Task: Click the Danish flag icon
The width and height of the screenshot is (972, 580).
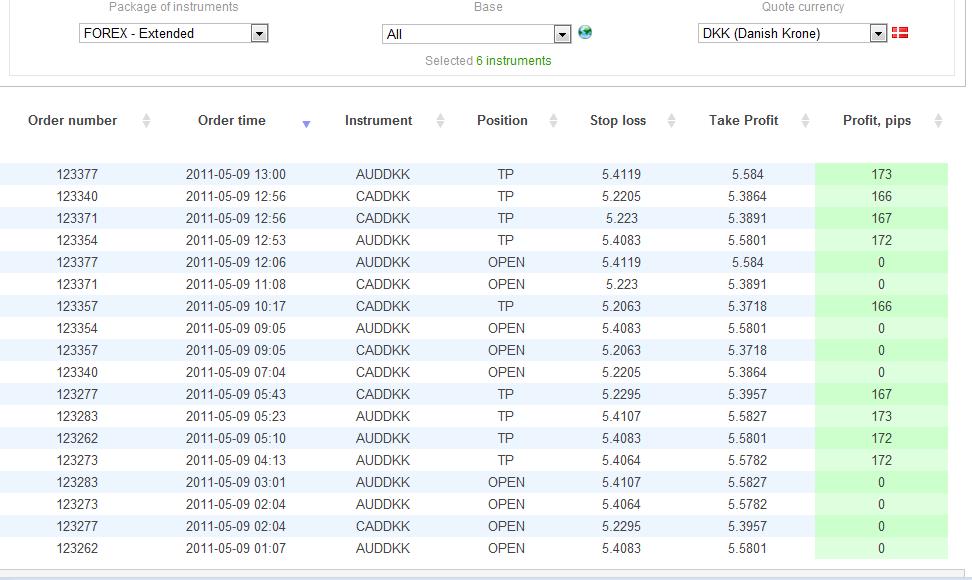Action: 900,33
